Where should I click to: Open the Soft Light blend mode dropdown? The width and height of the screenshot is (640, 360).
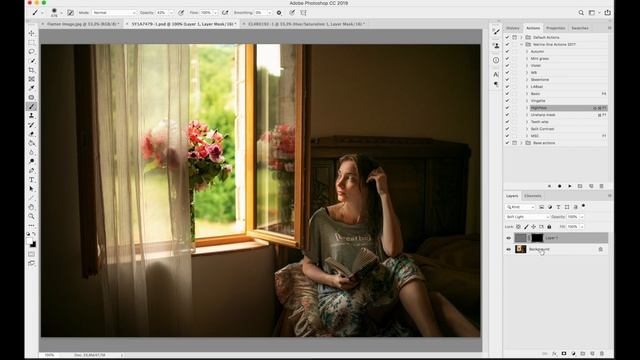(x=527, y=217)
